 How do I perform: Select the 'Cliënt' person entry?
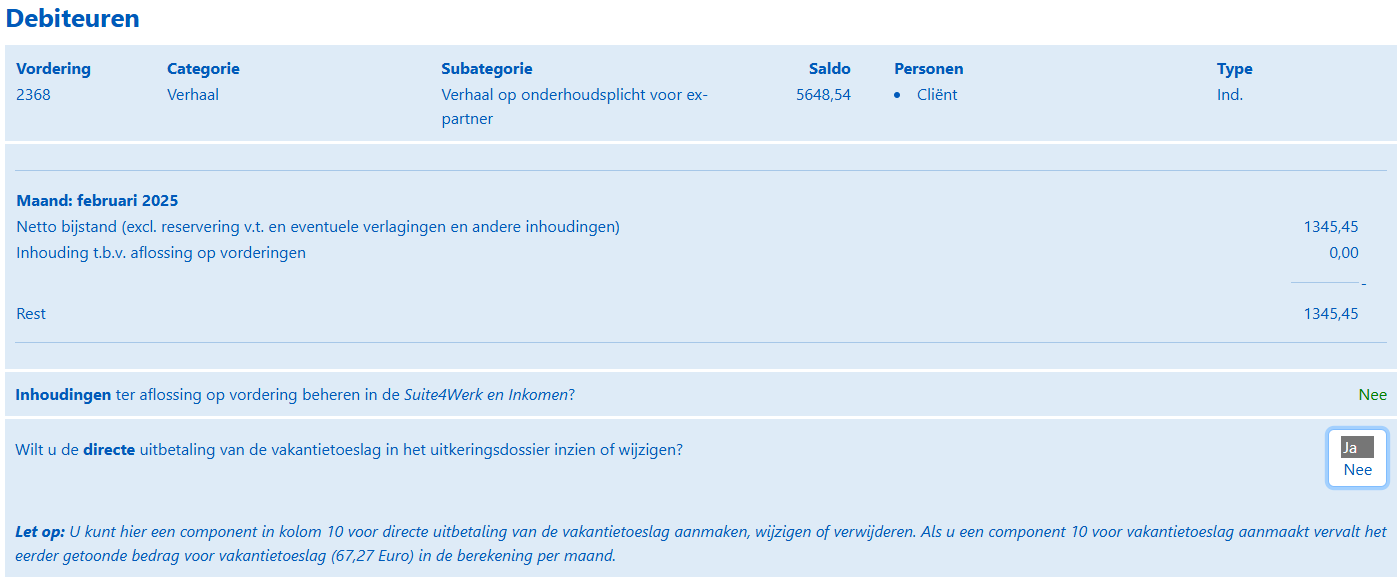pyautogui.click(x=937, y=95)
